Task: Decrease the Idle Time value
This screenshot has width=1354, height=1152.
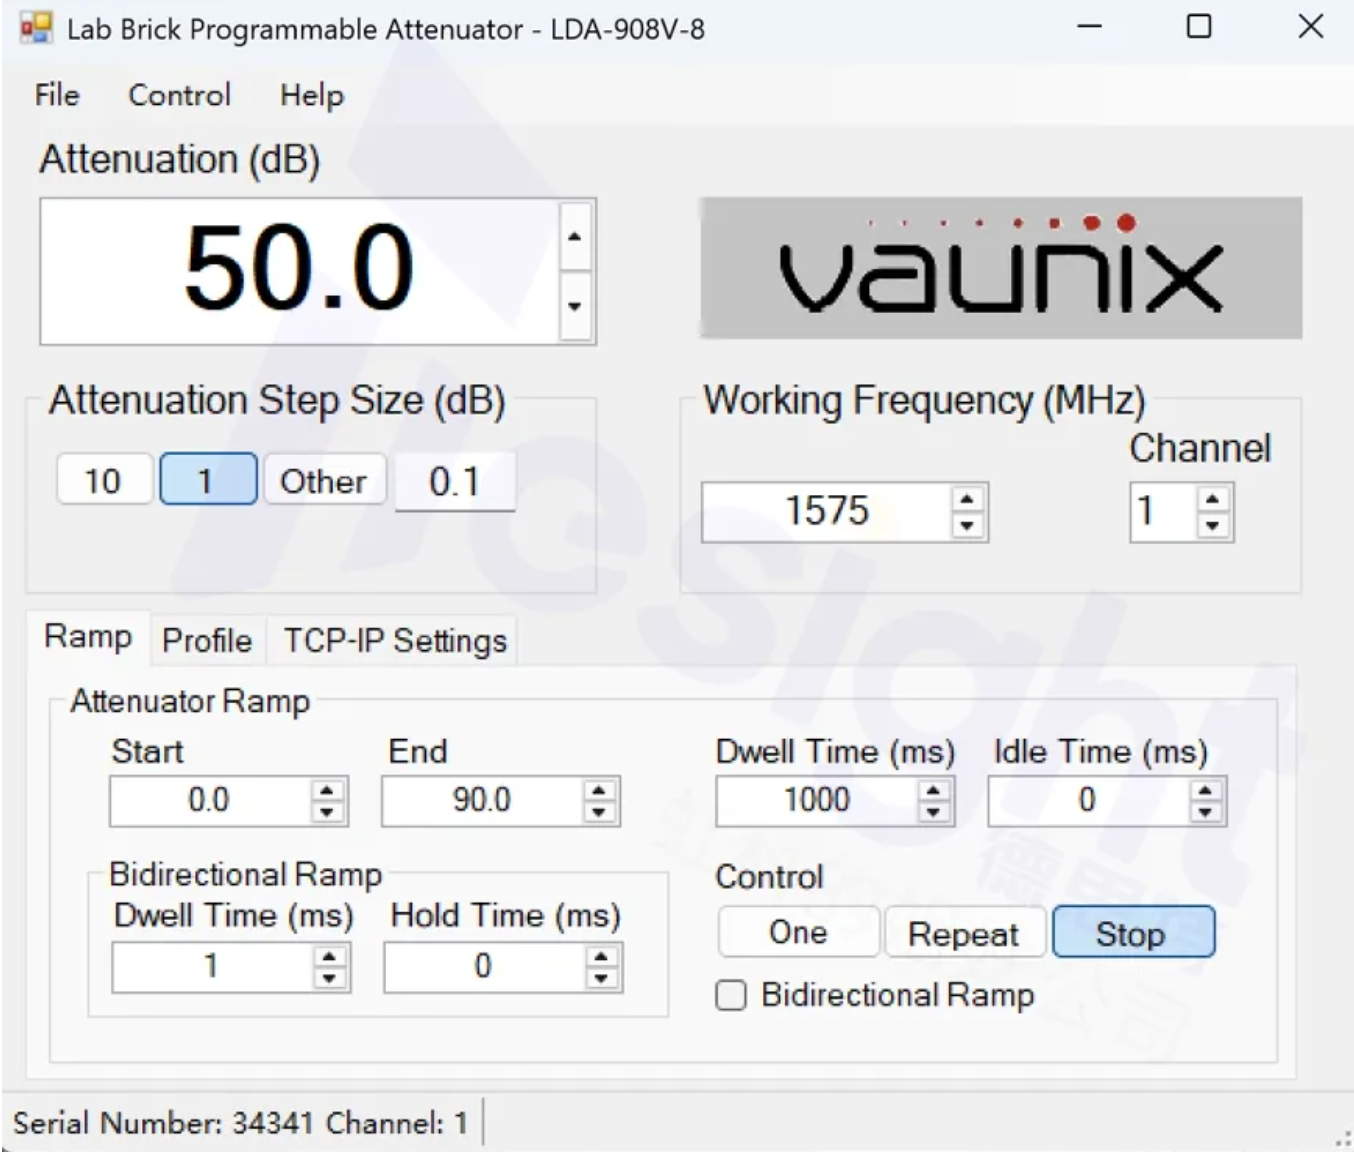Action: [x=1205, y=812]
